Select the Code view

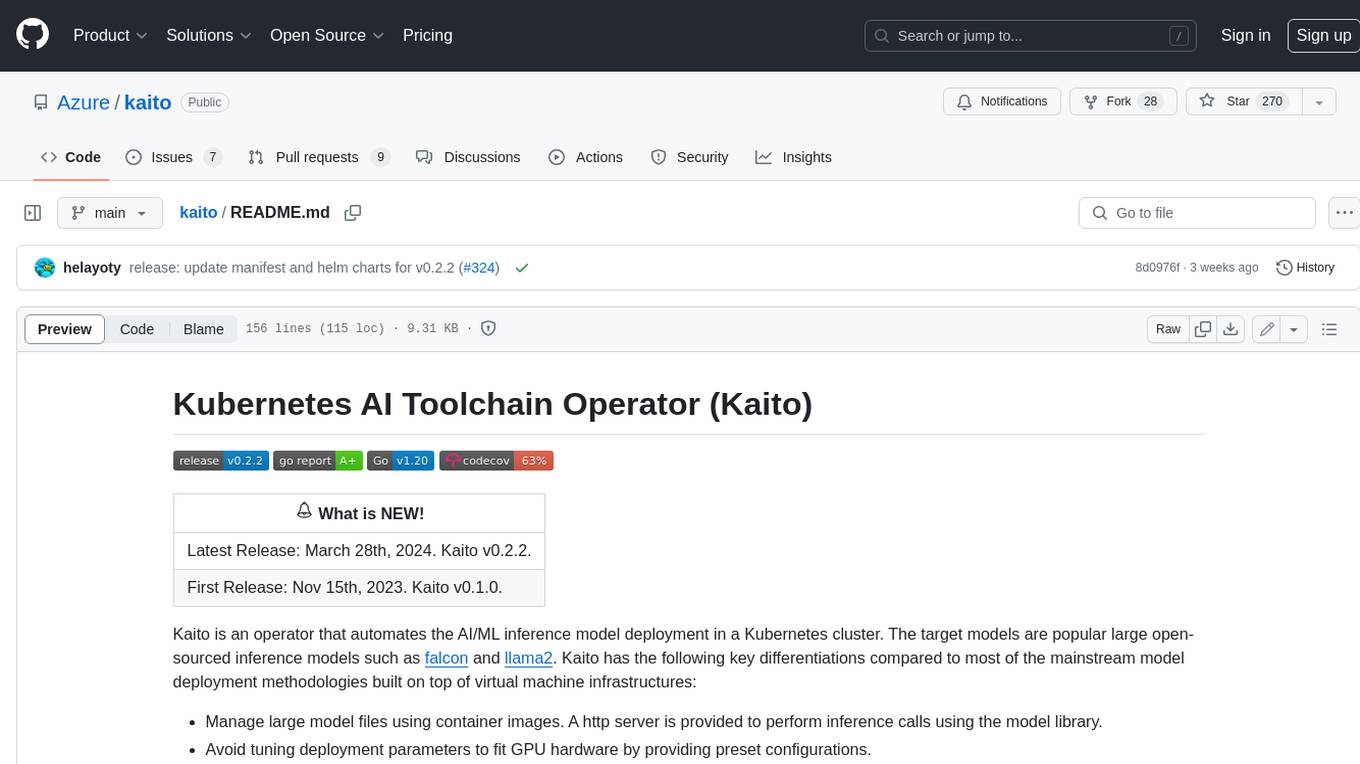tap(137, 329)
